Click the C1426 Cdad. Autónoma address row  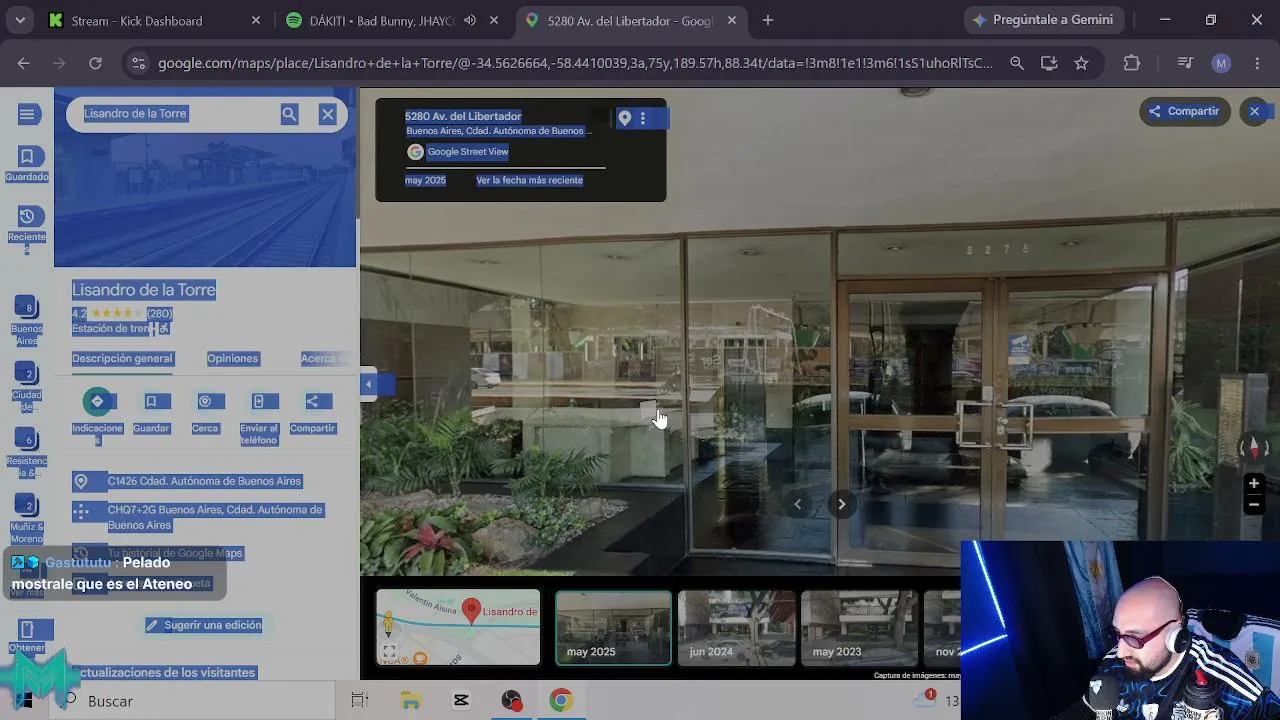pyautogui.click(x=205, y=481)
